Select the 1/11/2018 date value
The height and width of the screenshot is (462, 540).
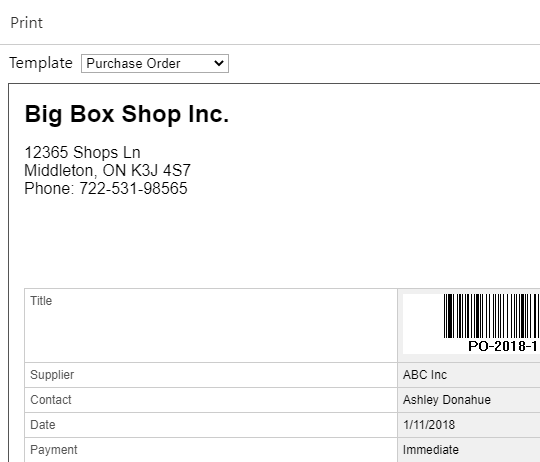(429, 424)
